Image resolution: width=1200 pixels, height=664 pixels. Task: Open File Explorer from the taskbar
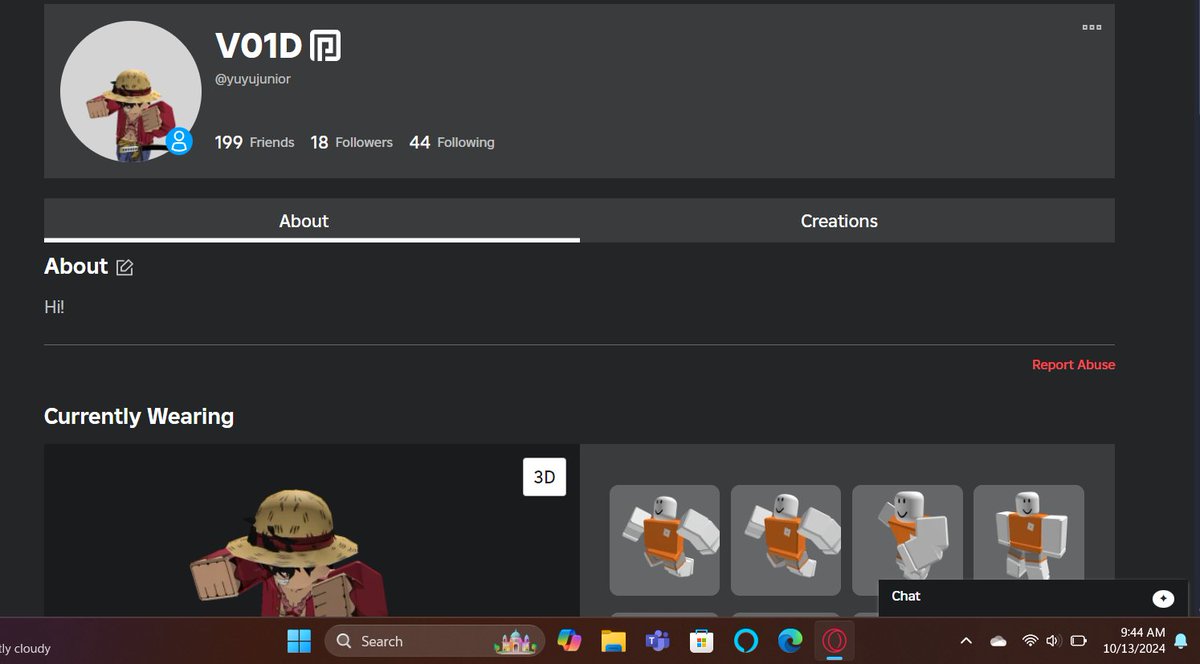[x=613, y=641]
